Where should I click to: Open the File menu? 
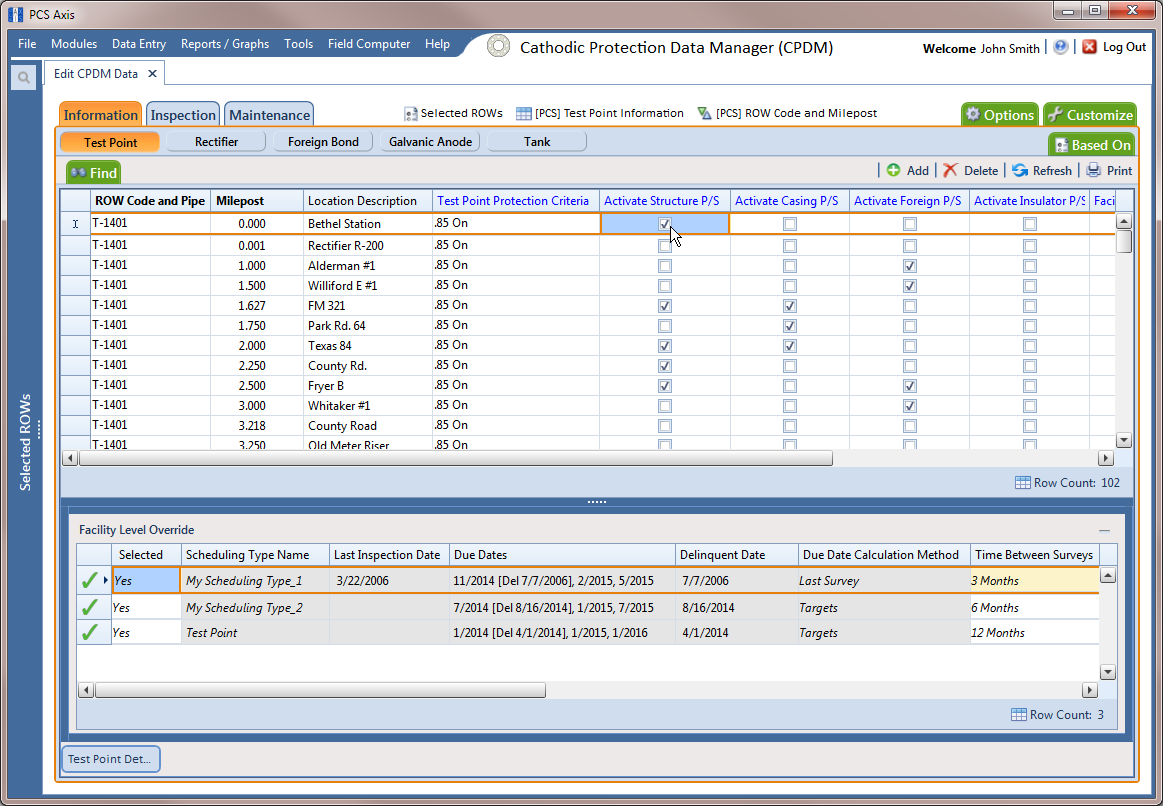(27, 44)
